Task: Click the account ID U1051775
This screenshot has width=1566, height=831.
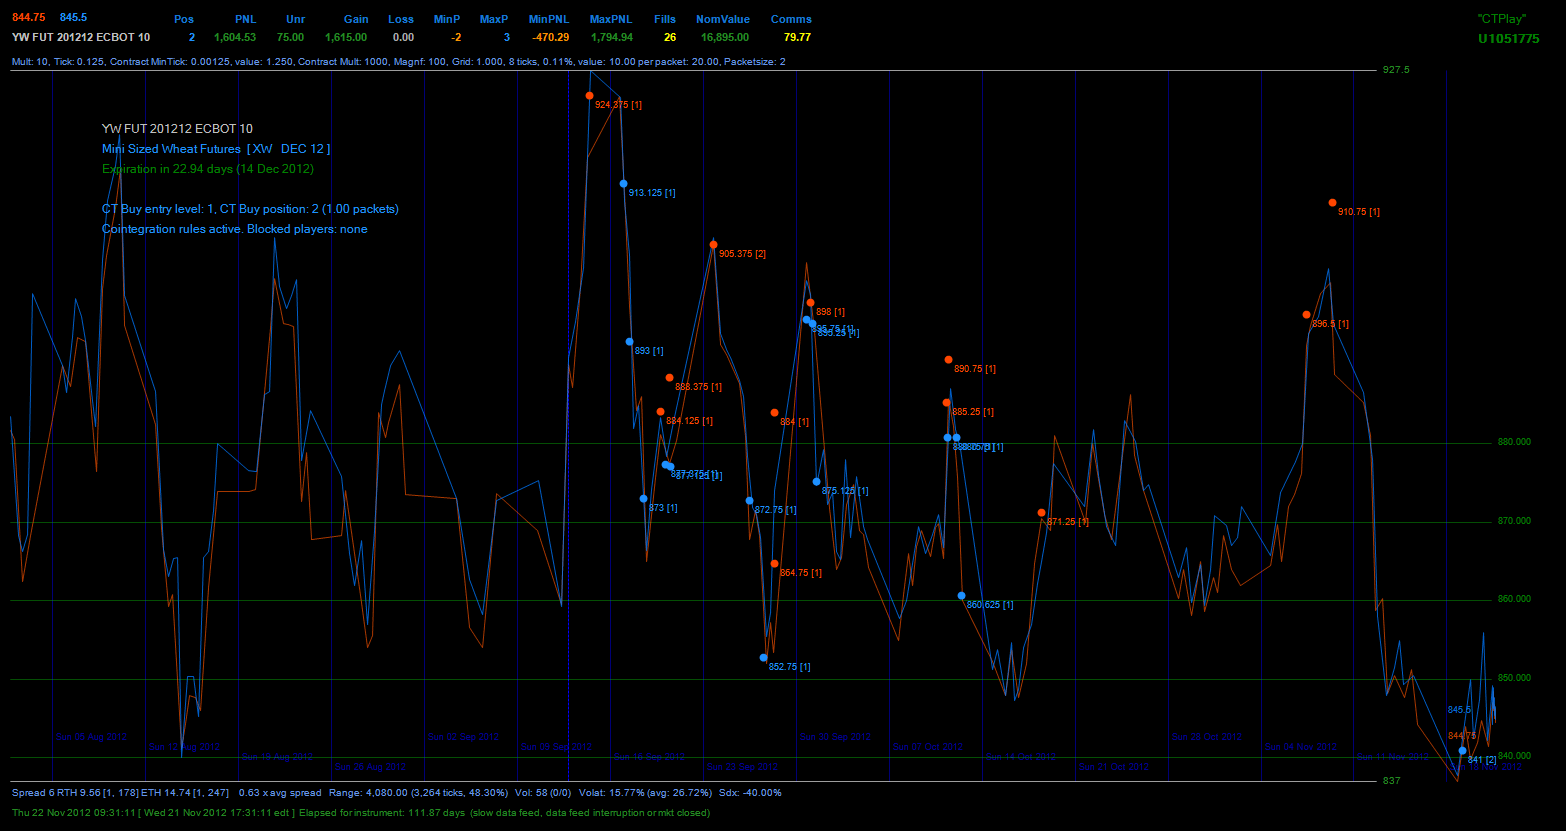Action: (1509, 39)
